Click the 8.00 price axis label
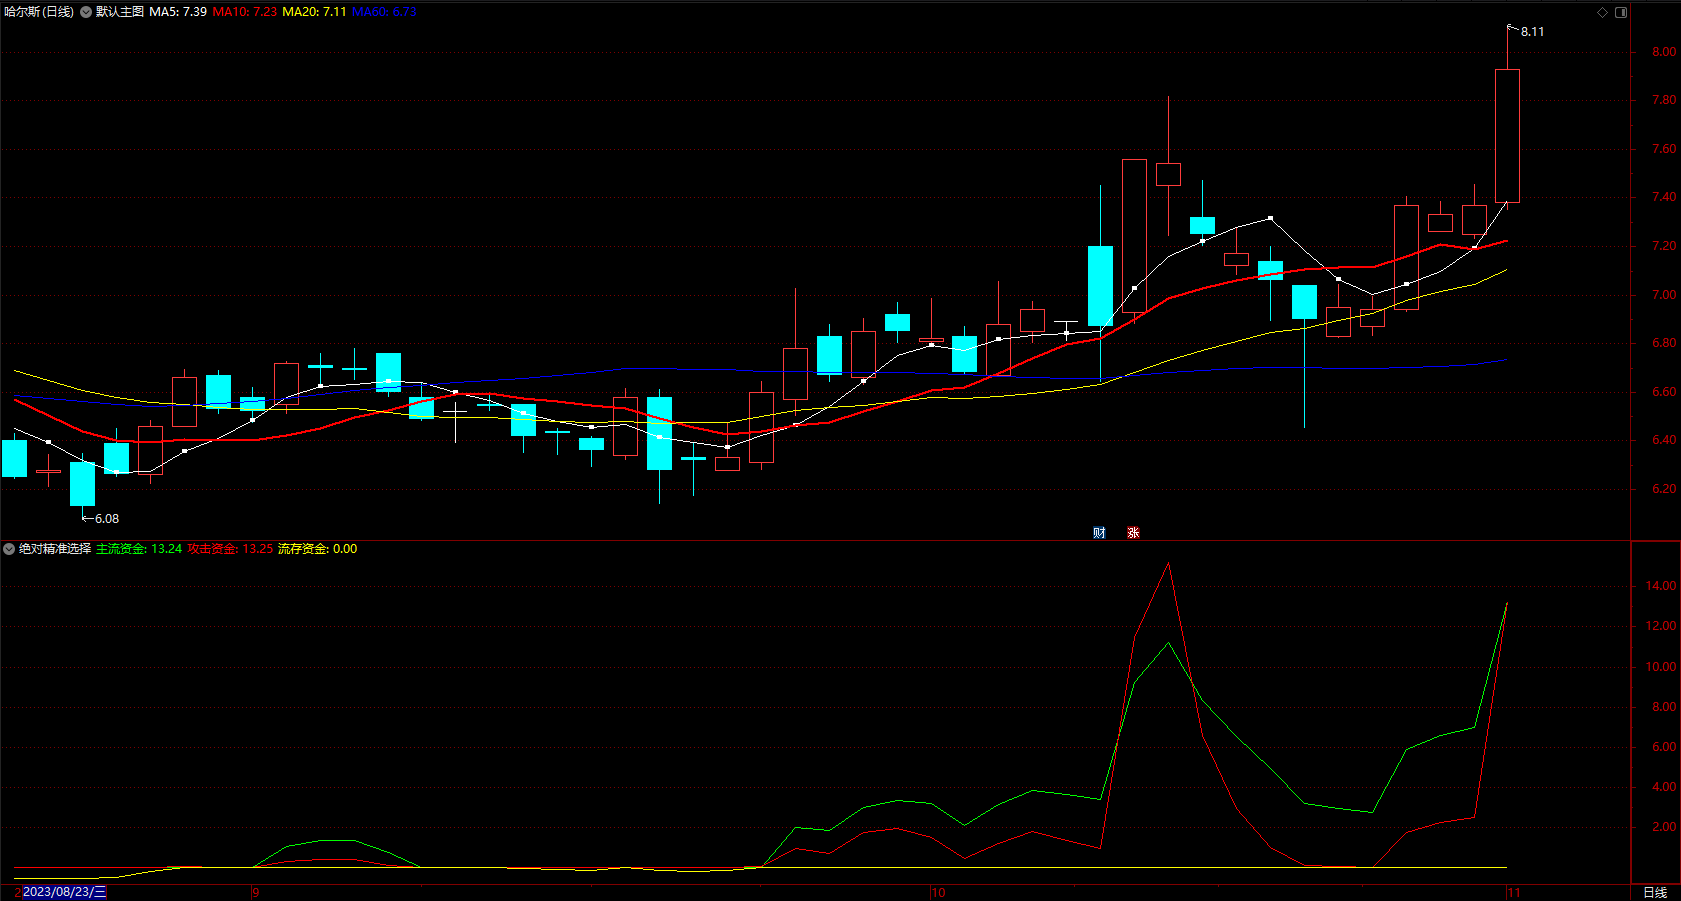Viewport: 1681px width, 901px height. click(1664, 52)
